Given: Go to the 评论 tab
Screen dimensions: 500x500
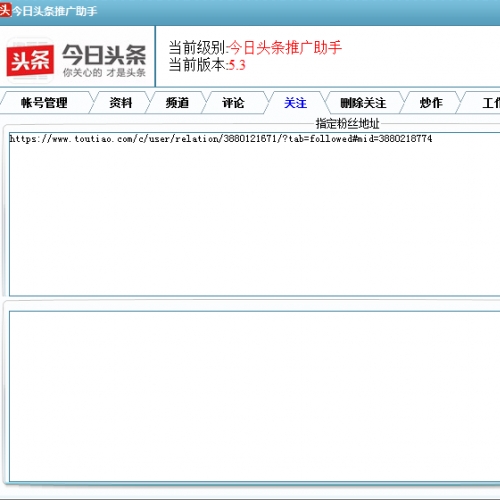Looking at the screenshot, I should [x=233, y=103].
